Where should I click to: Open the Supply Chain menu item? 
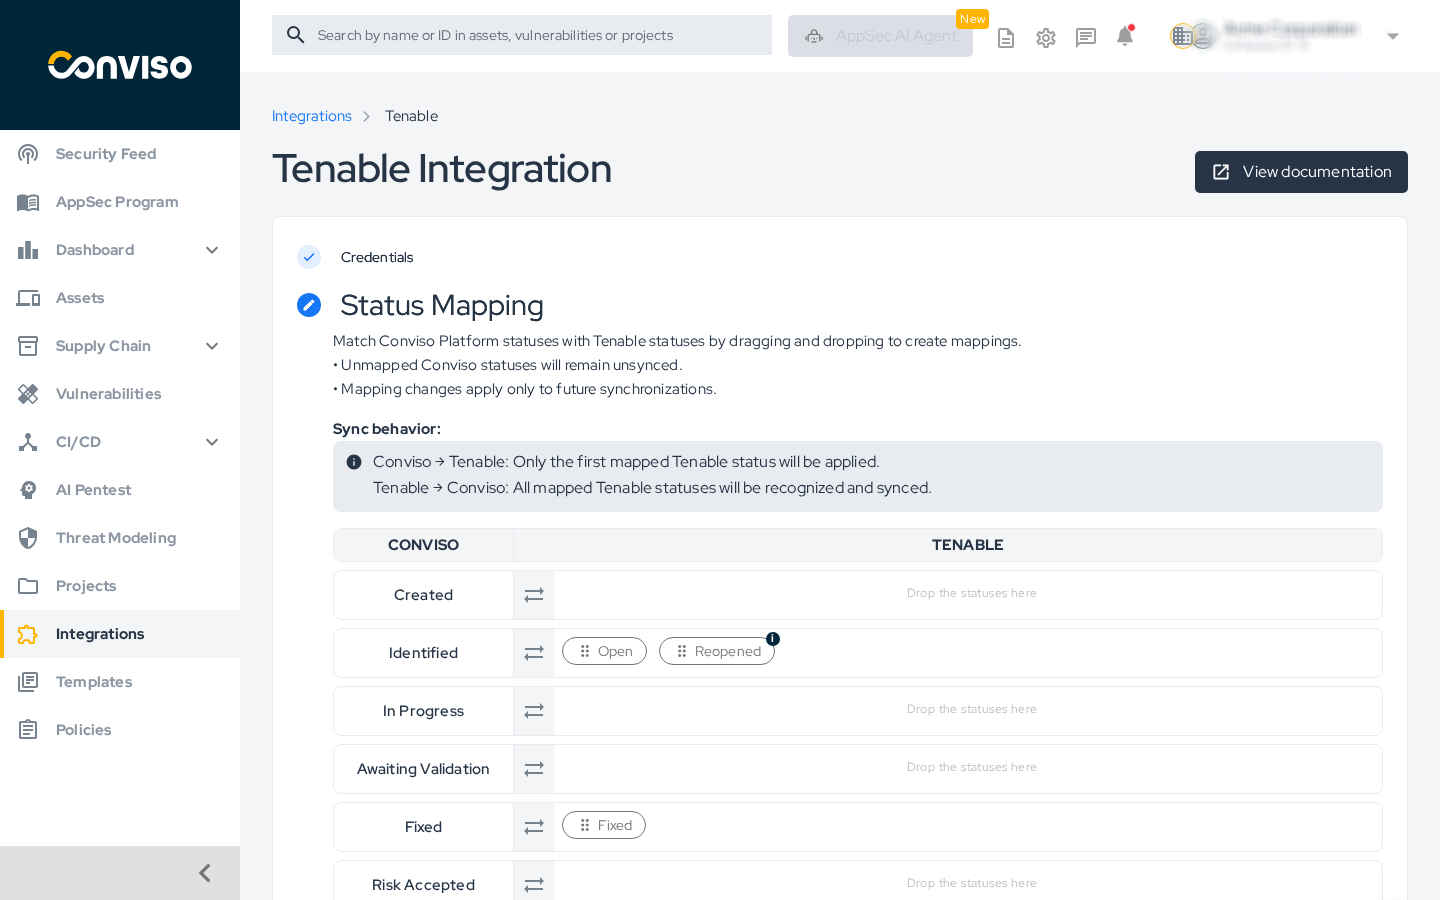tap(120, 346)
